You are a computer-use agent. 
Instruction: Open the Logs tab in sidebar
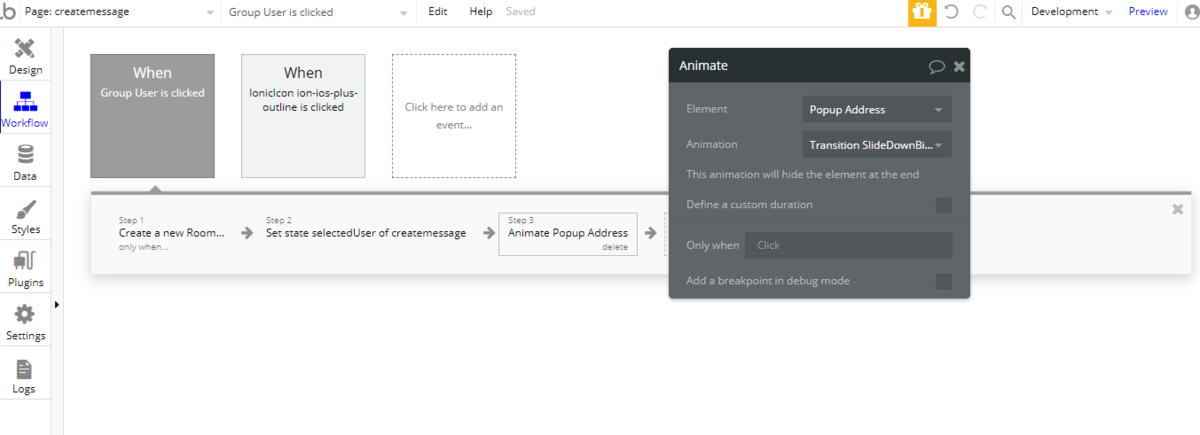click(25, 375)
